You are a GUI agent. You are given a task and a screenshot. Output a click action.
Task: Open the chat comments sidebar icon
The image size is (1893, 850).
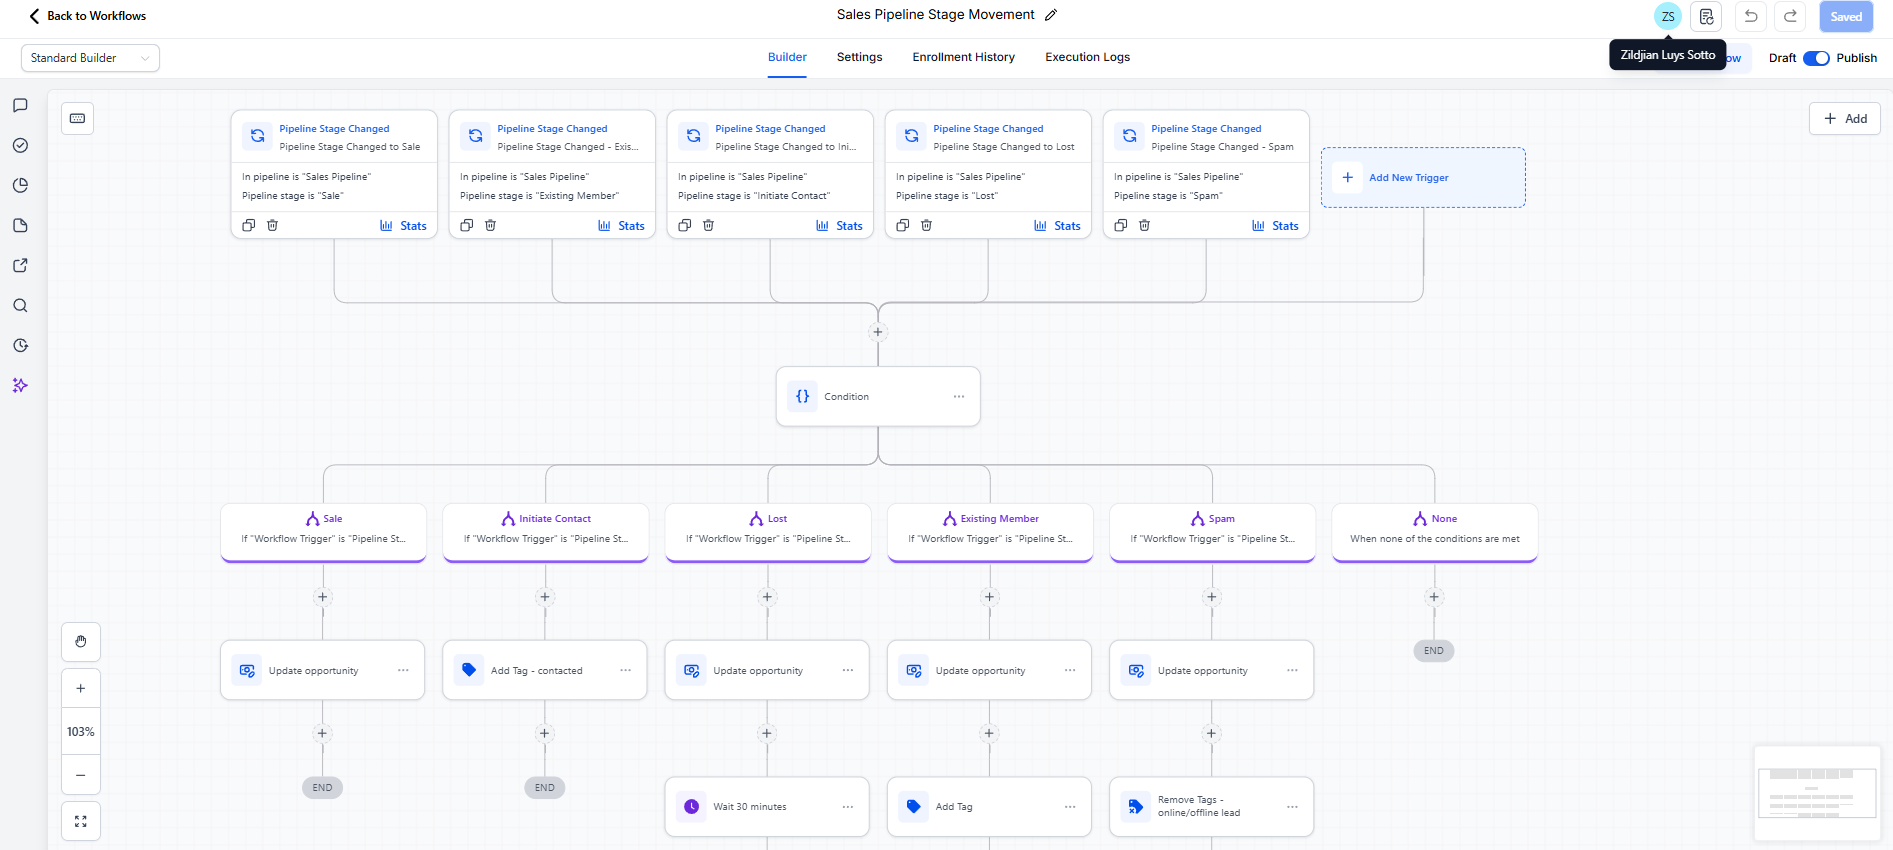20,105
